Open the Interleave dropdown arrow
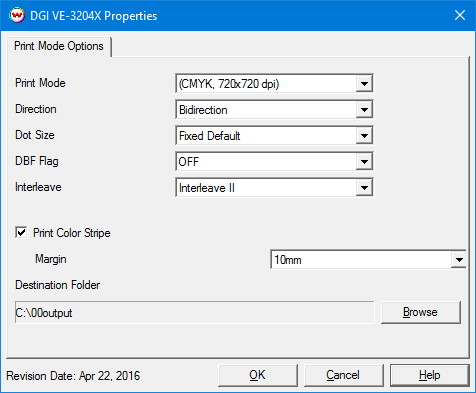Viewport: 476px width, 393px height. (x=364, y=188)
